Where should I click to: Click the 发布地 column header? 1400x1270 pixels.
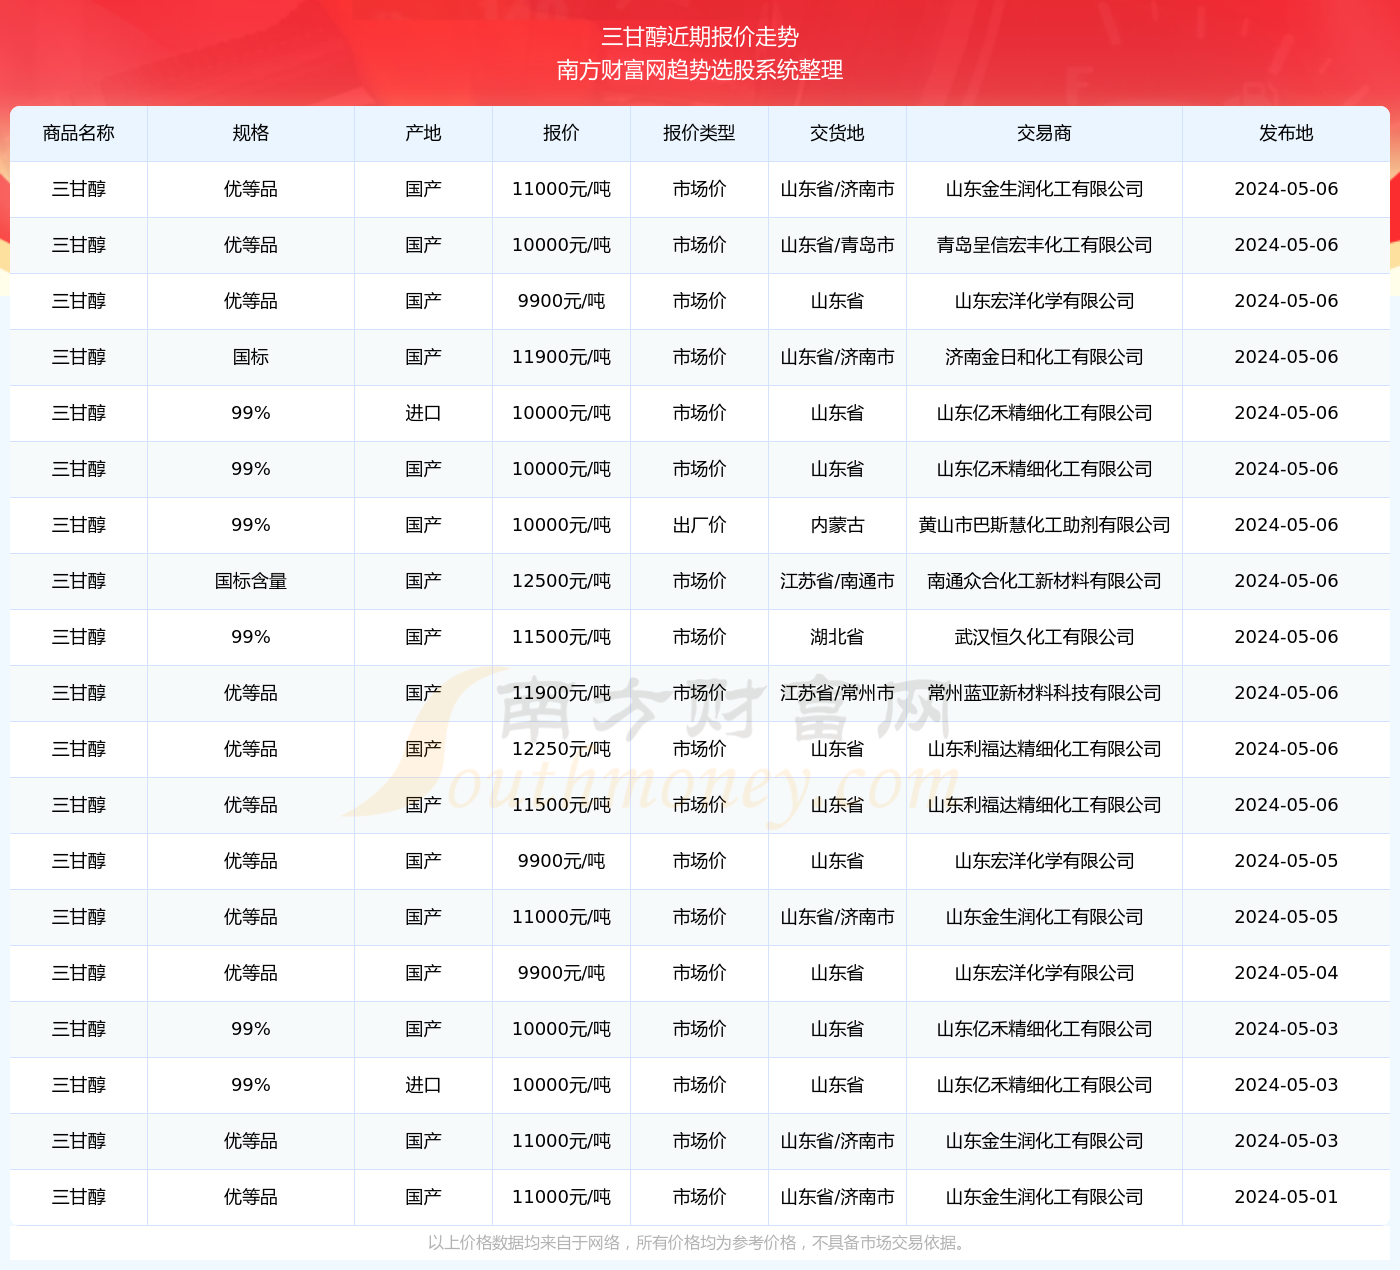click(x=1286, y=133)
